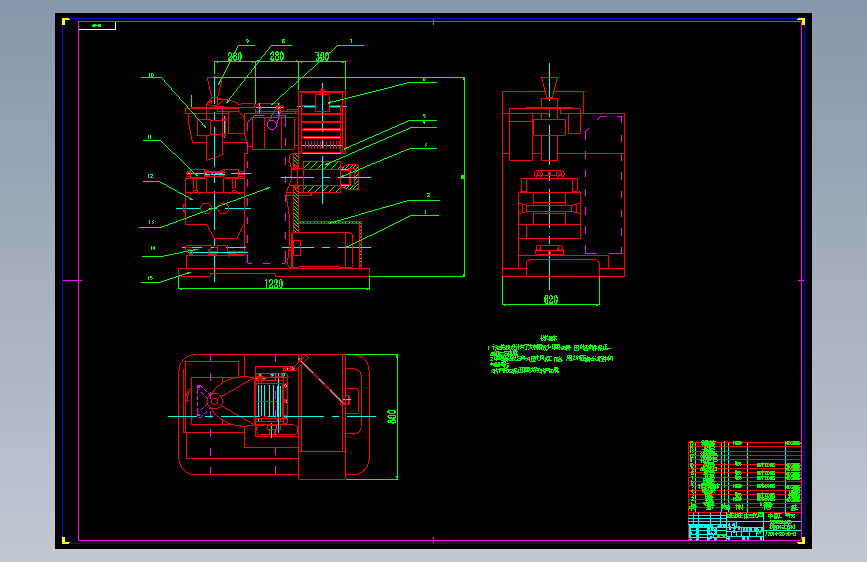Select part leader number 12
The image size is (867, 562).
150,176
